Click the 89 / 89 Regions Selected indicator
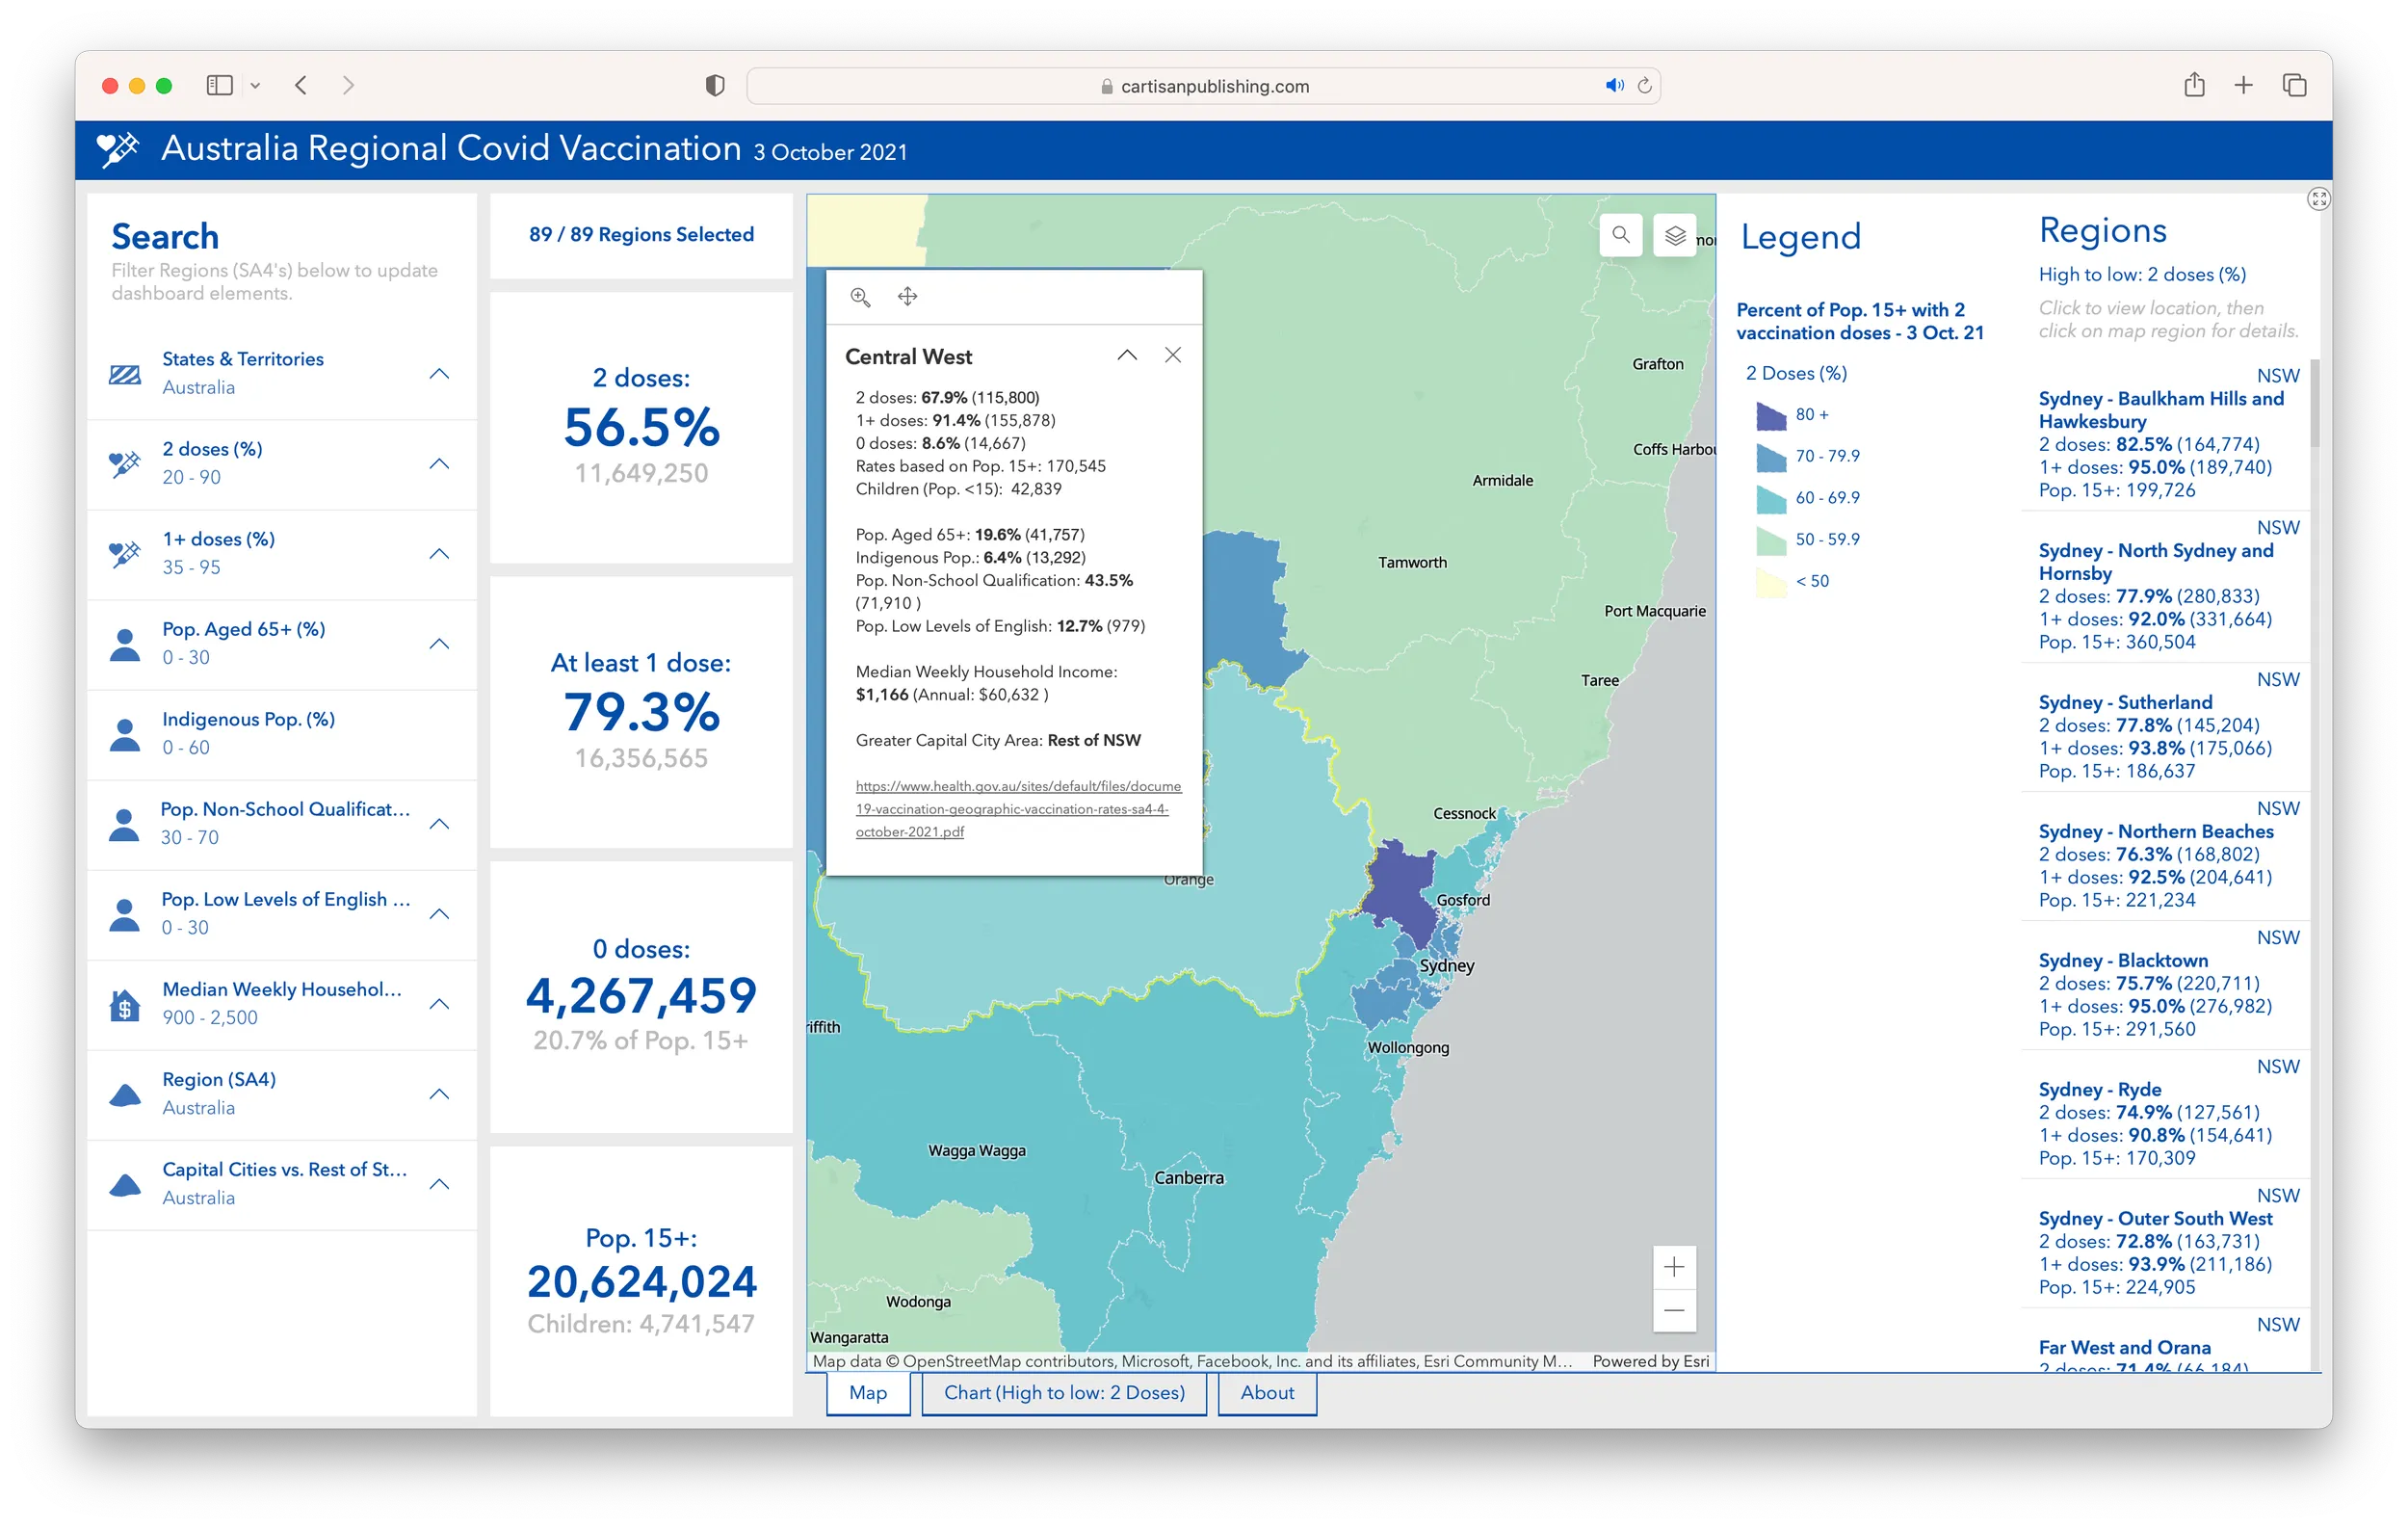2408x1528 pixels. [x=641, y=234]
